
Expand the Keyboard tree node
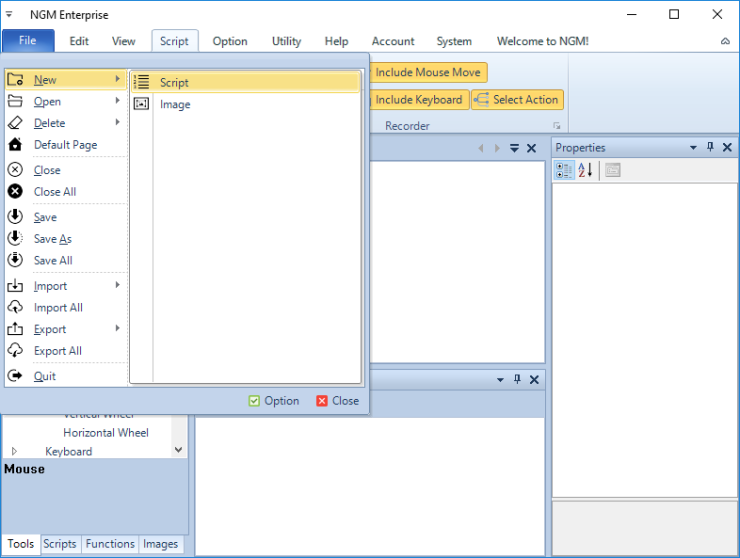(x=14, y=451)
